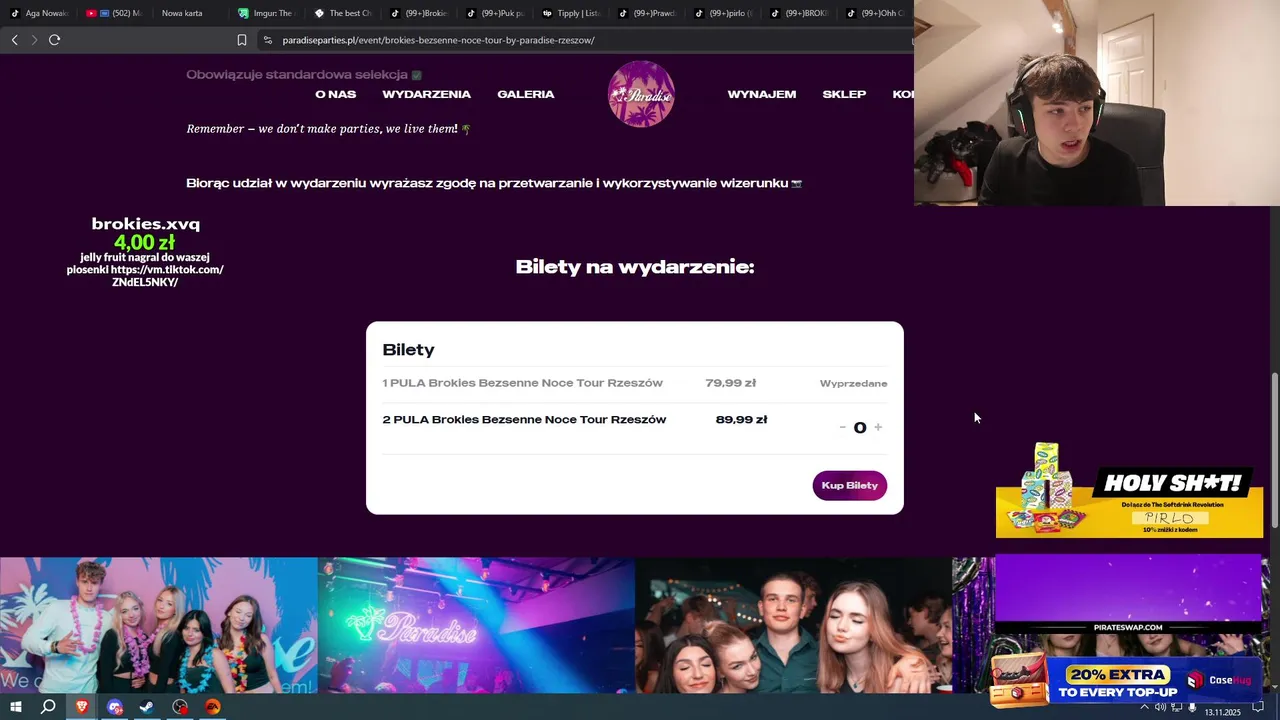The height and width of the screenshot is (720, 1280).
Task: Reload the page with the refresh icon
Action: 54,40
